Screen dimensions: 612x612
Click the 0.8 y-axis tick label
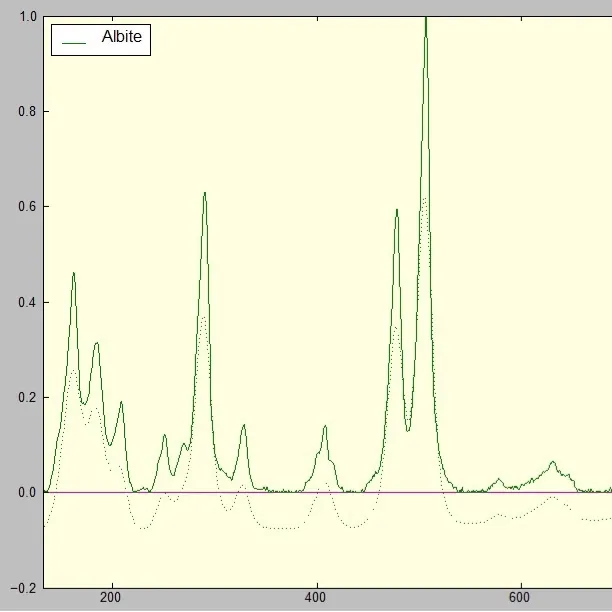click(x=28, y=112)
